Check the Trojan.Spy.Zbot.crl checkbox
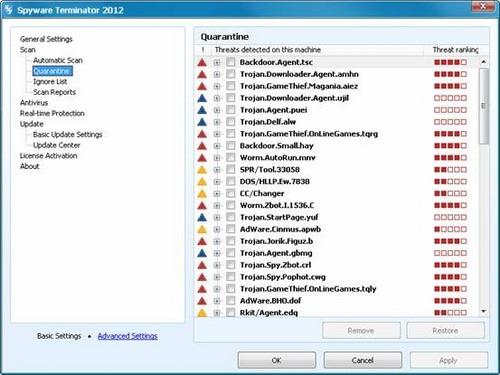The width and height of the screenshot is (500, 375). pos(230,265)
